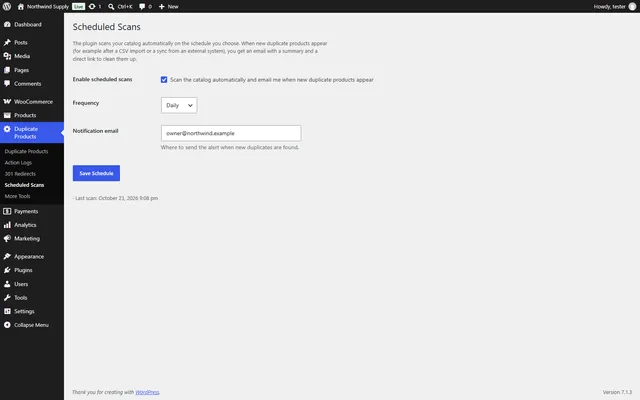Image resolution: width=640 pixels, height=400 pixels.
Task: Click the Duplicate Products gear icon
Action: click(x=7, y=129)
